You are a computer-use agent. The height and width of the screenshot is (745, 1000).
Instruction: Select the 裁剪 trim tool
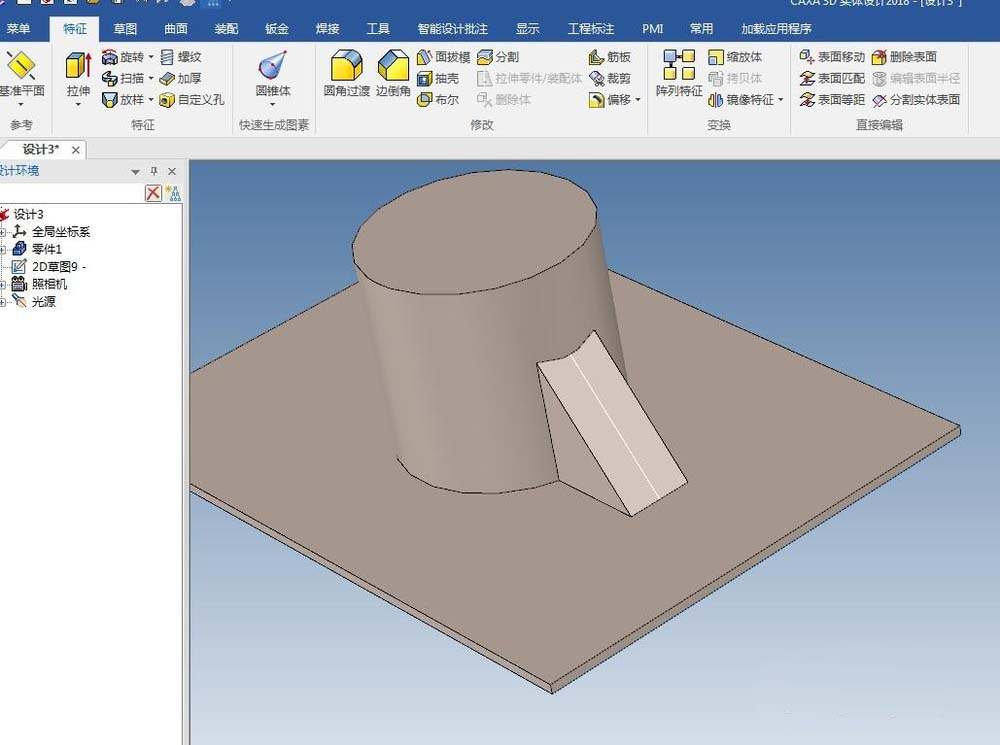click(x=610, y=78)
